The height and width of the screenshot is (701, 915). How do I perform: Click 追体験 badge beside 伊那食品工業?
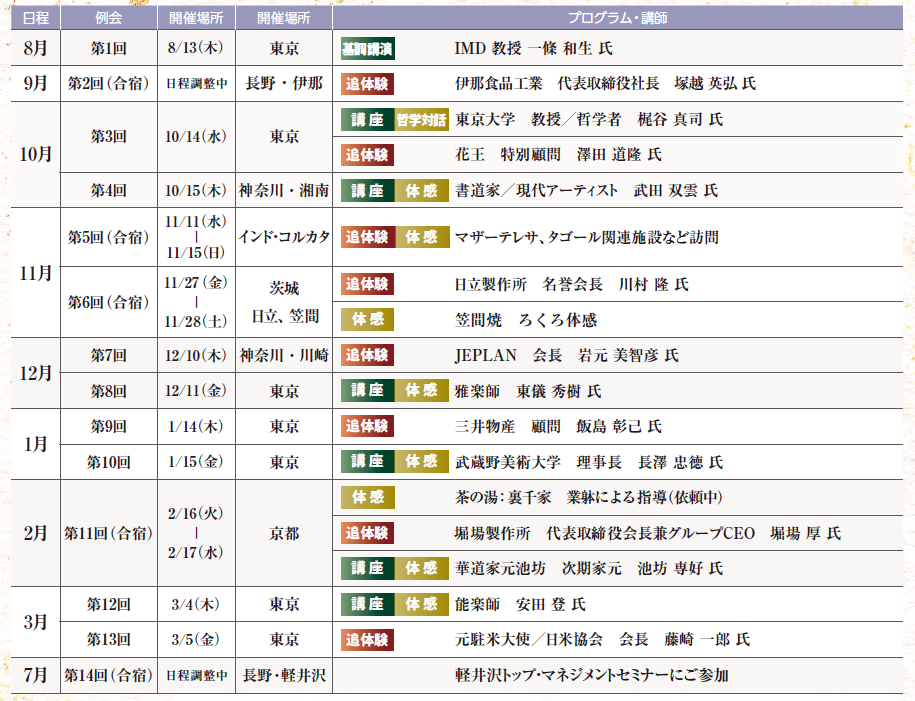tap(368, 83)
